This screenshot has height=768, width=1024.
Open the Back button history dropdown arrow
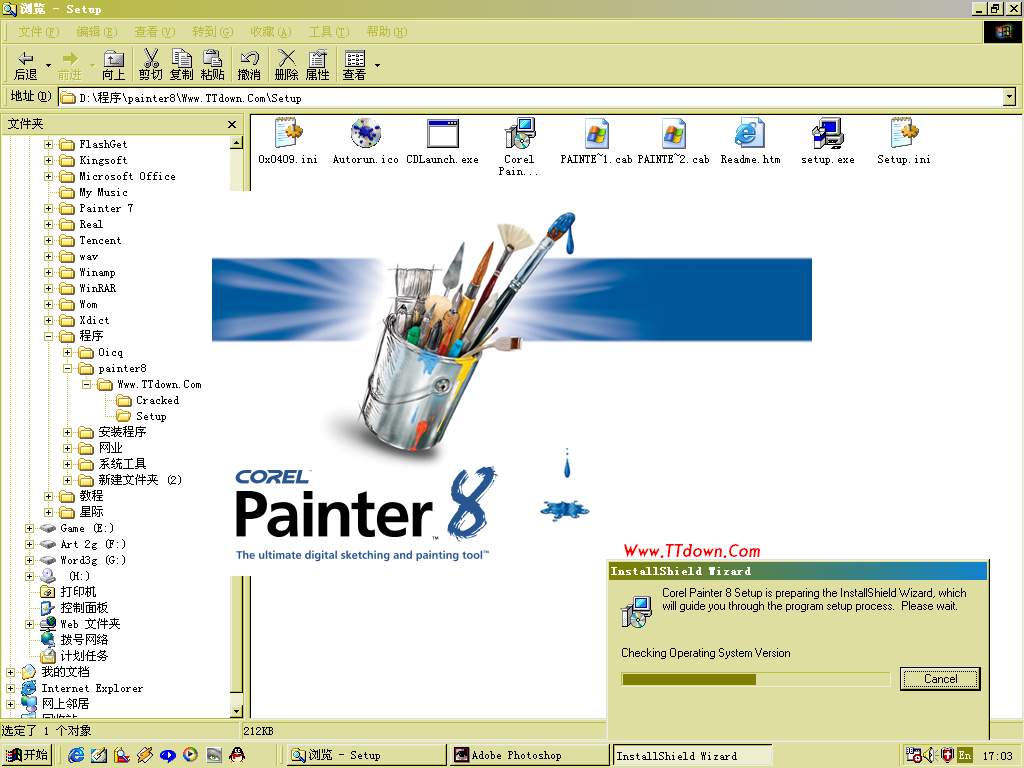pos(48,65)
